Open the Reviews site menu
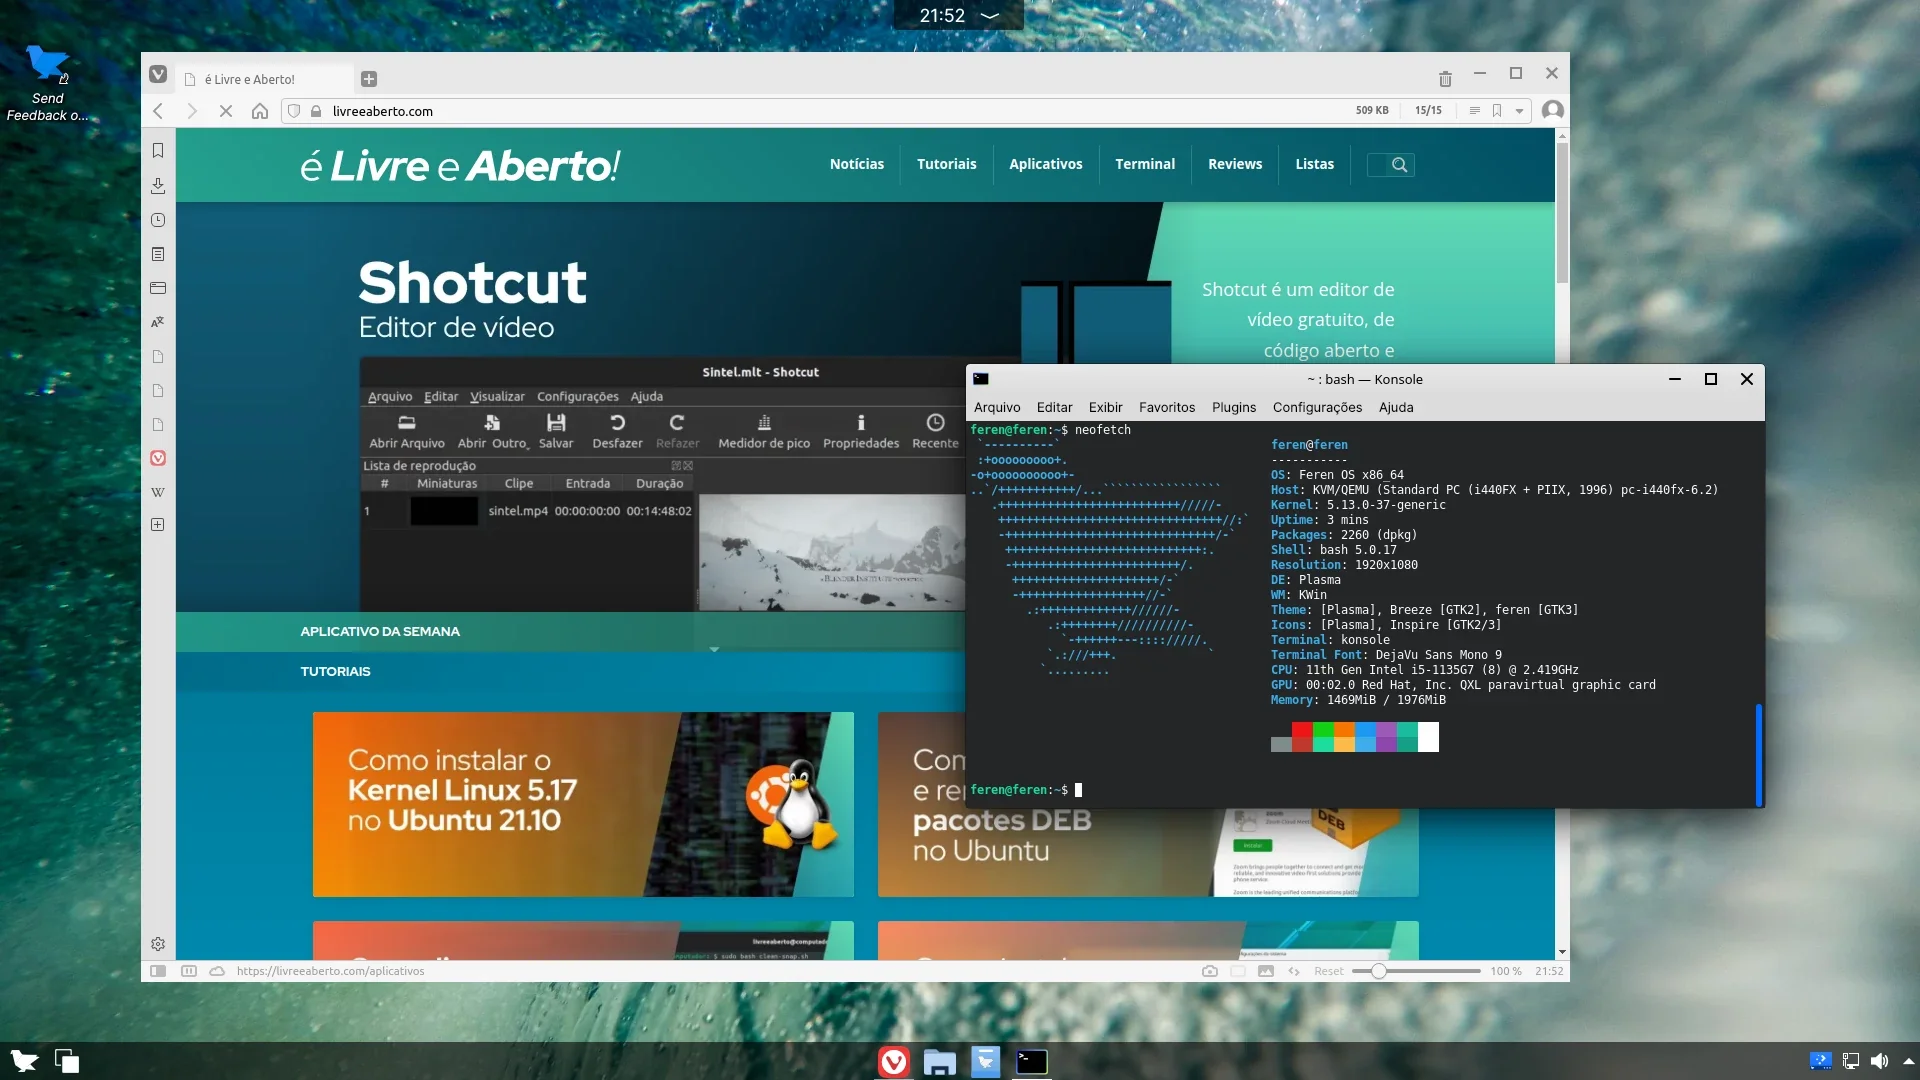This screenshot has height=1080, width=1920. tap(1235, 164)
